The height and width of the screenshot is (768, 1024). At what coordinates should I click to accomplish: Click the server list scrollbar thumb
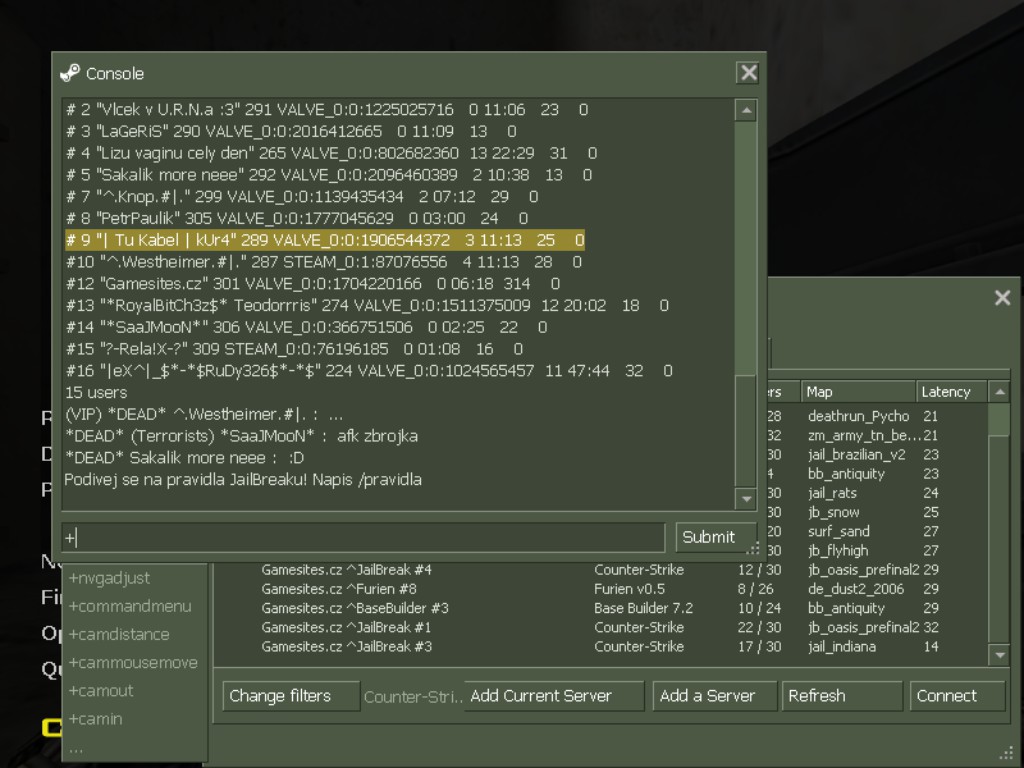(x=999, y=419)
